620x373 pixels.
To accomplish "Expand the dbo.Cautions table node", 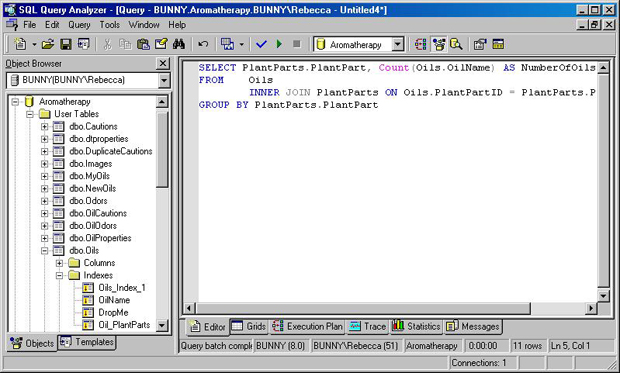I will point(44,127).
